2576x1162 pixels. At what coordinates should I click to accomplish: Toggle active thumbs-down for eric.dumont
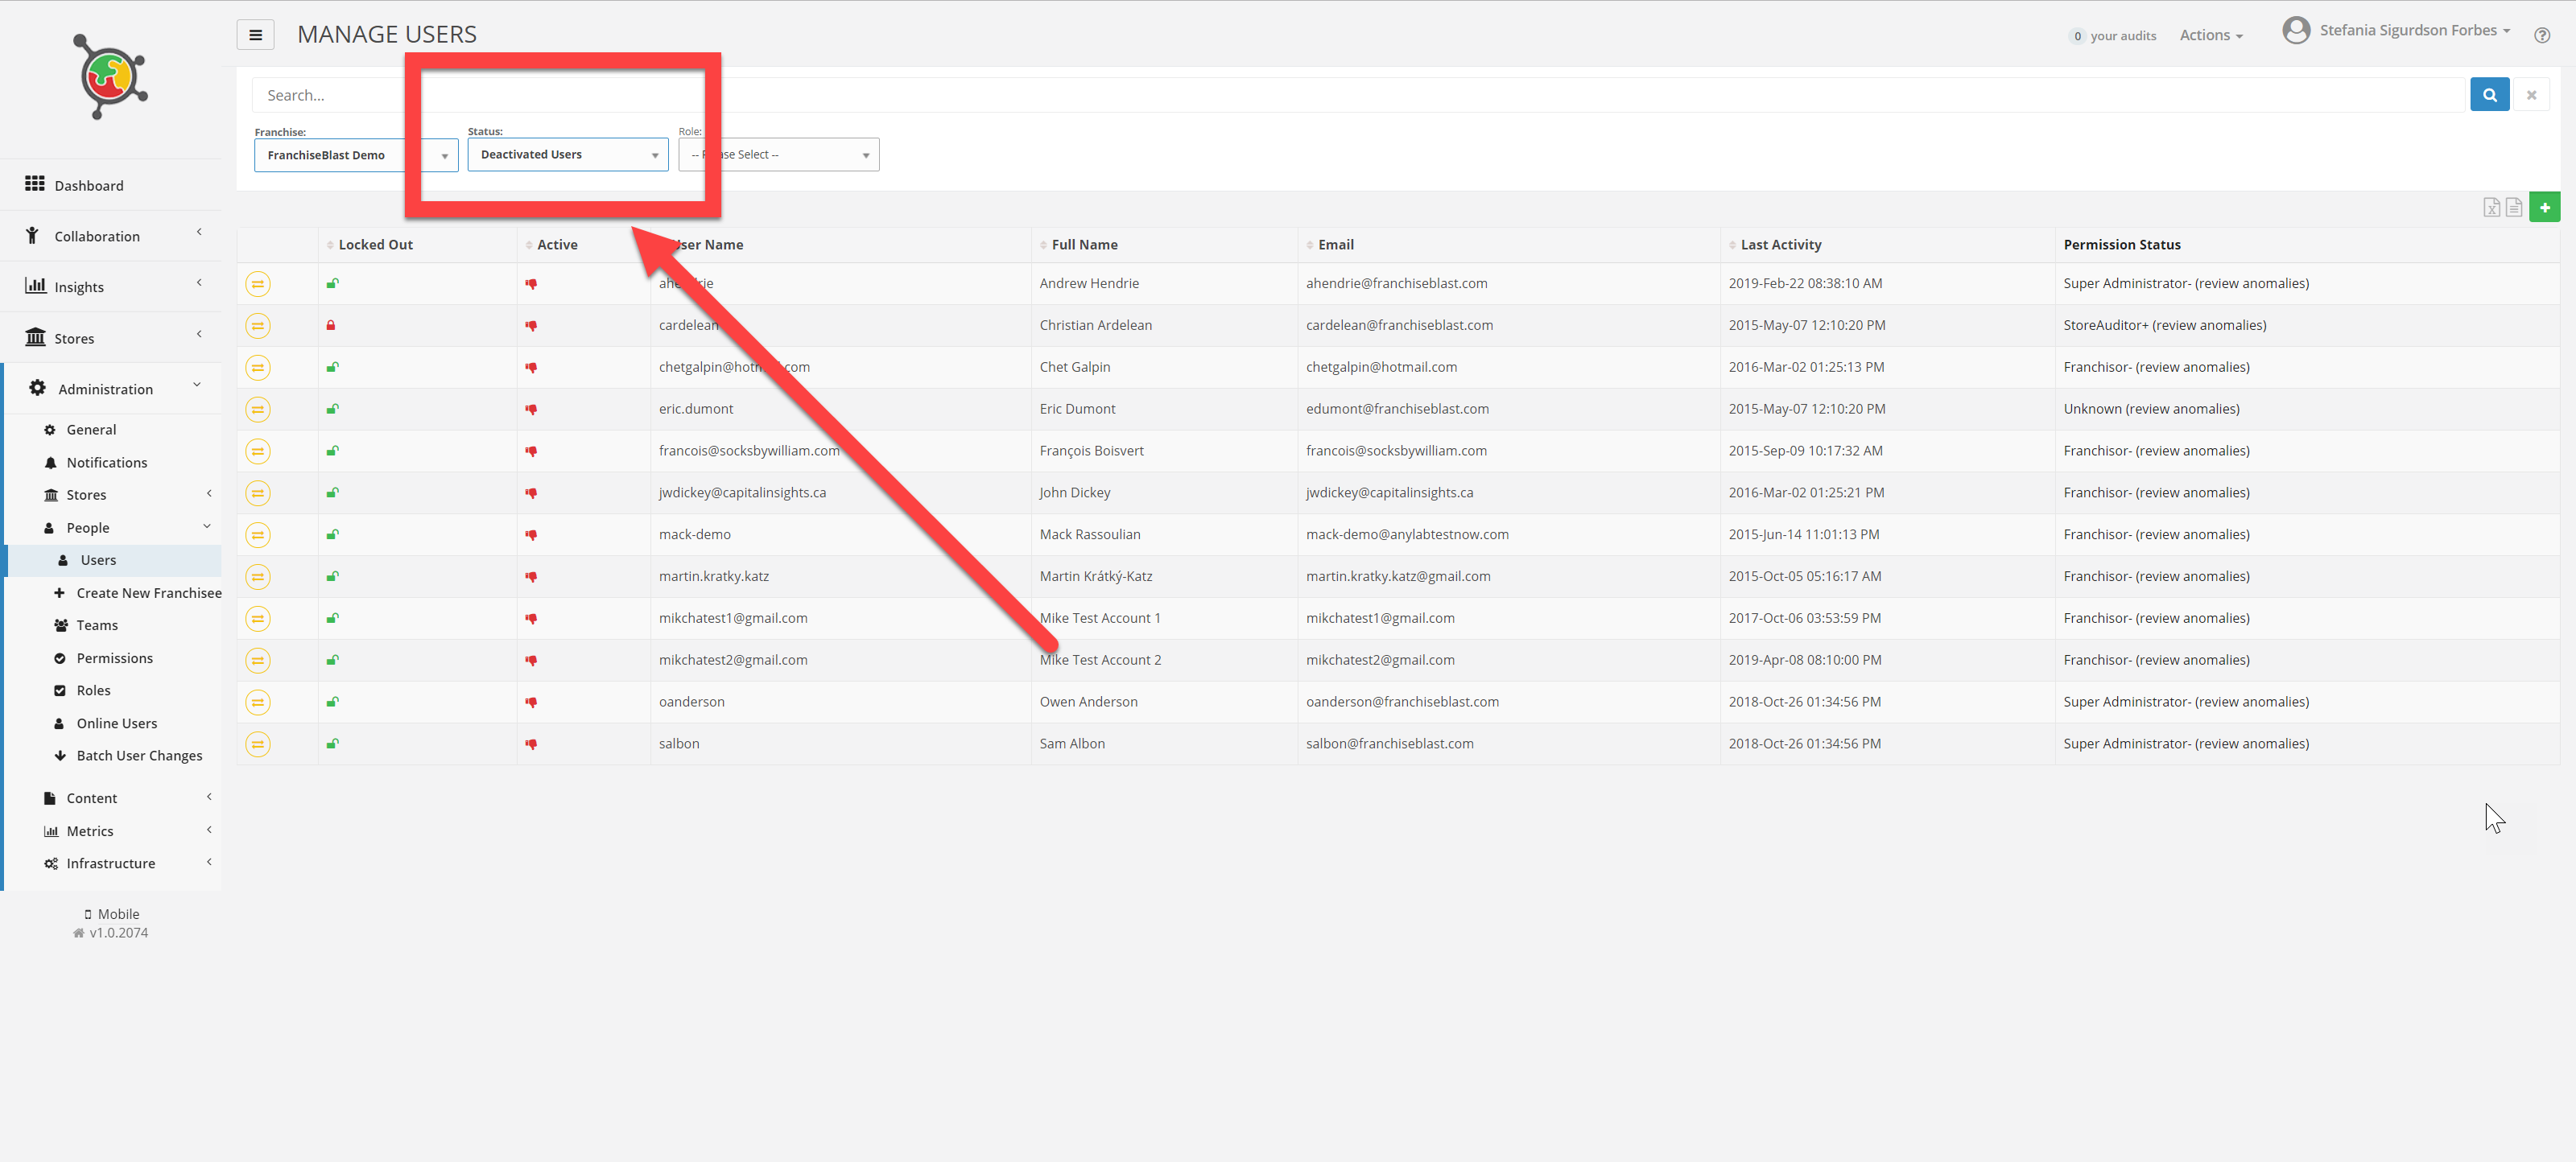click(531, 410)
